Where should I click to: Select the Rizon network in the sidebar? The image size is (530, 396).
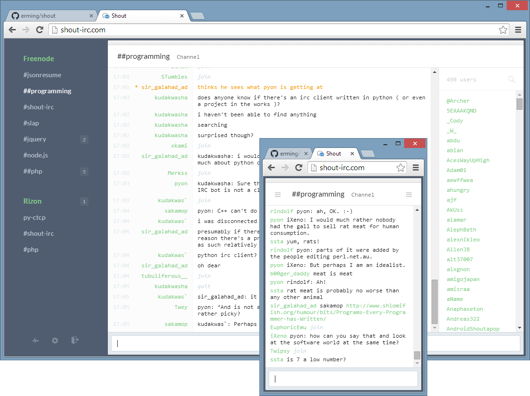click(x=32, y=201)
